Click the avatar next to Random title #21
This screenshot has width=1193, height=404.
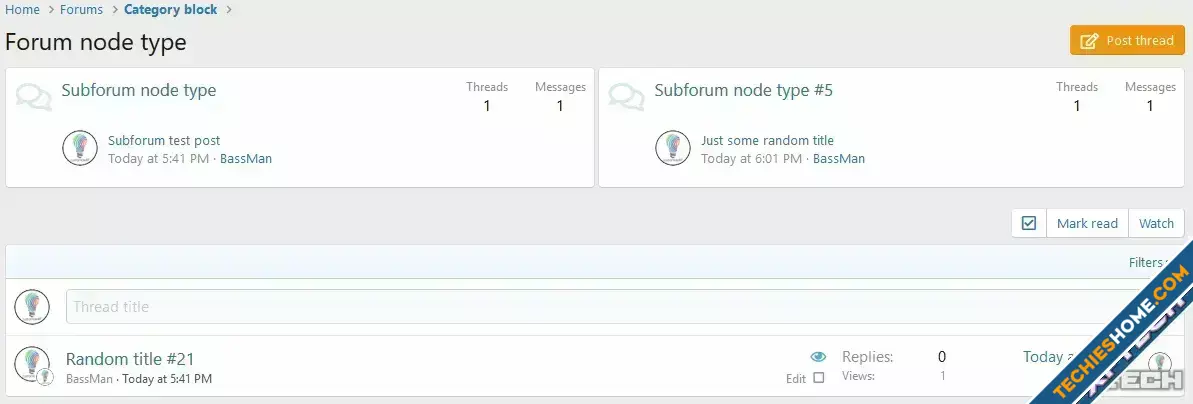[32, 364]
